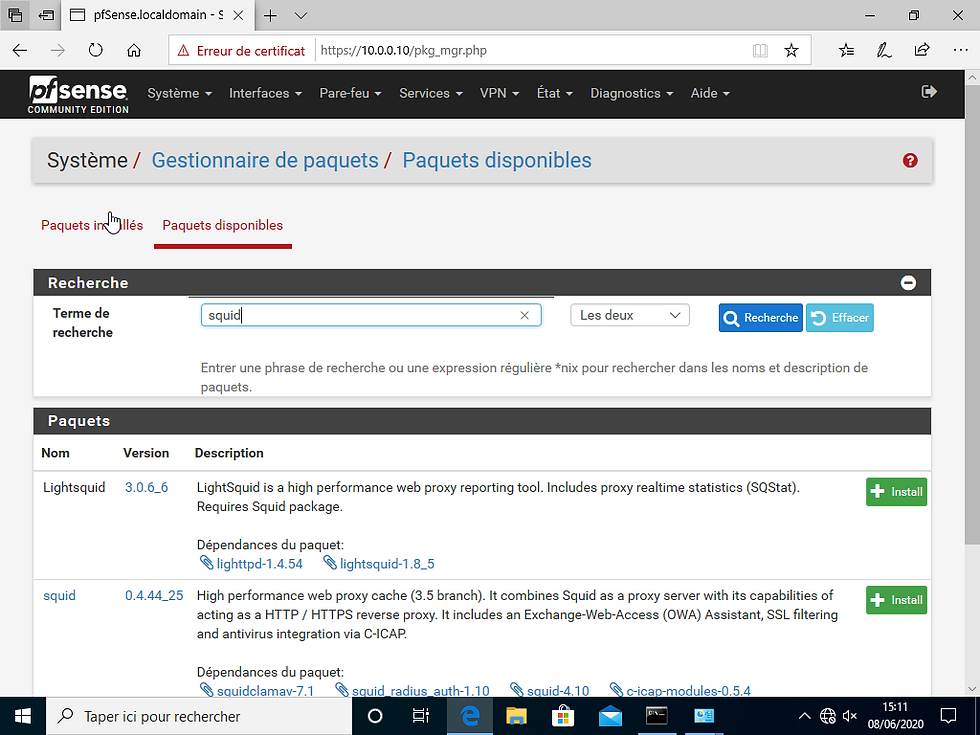Image resolution: width=980 pixels, height=735 pixels.
Task: Open the lightsquid-1.8_5 dependency link
Action: (x=387, y=564)
